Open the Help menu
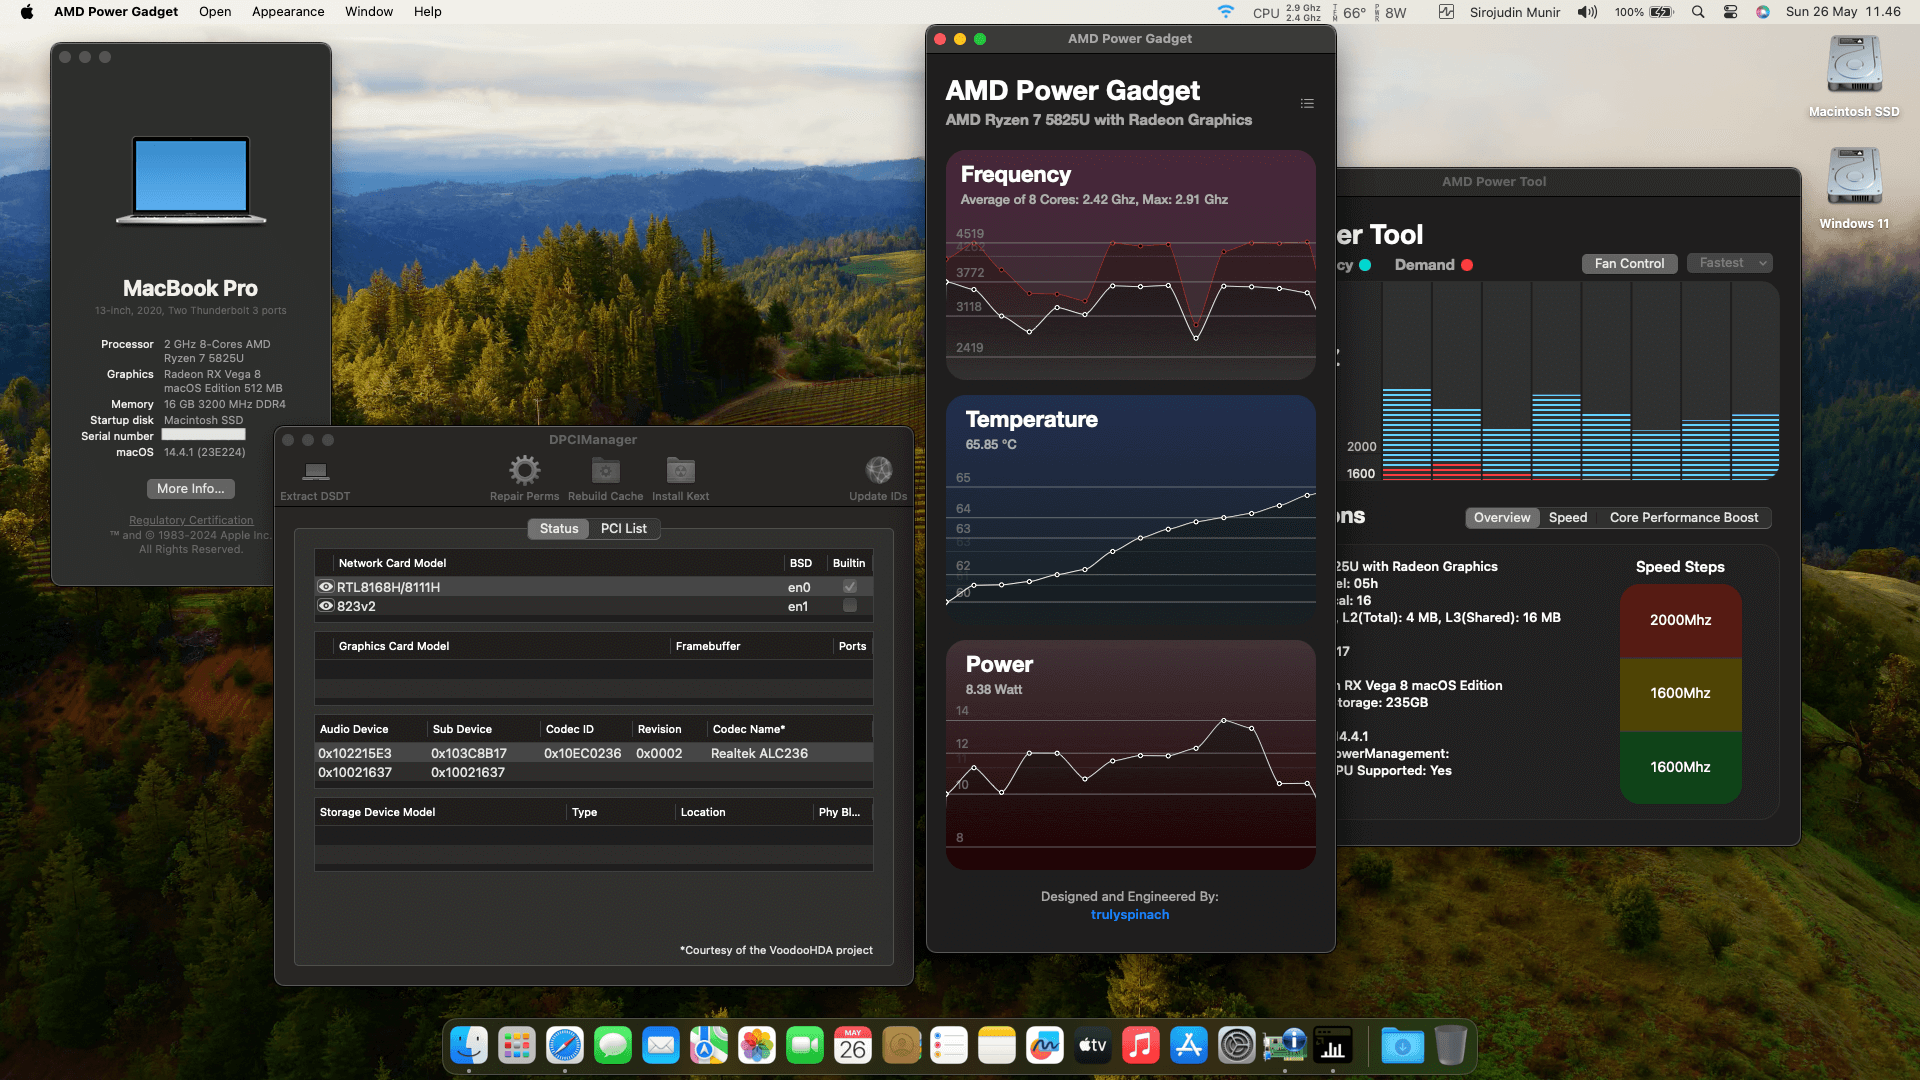Image resolution: width=1920 pixels, height=1080 pixels. 428,12
